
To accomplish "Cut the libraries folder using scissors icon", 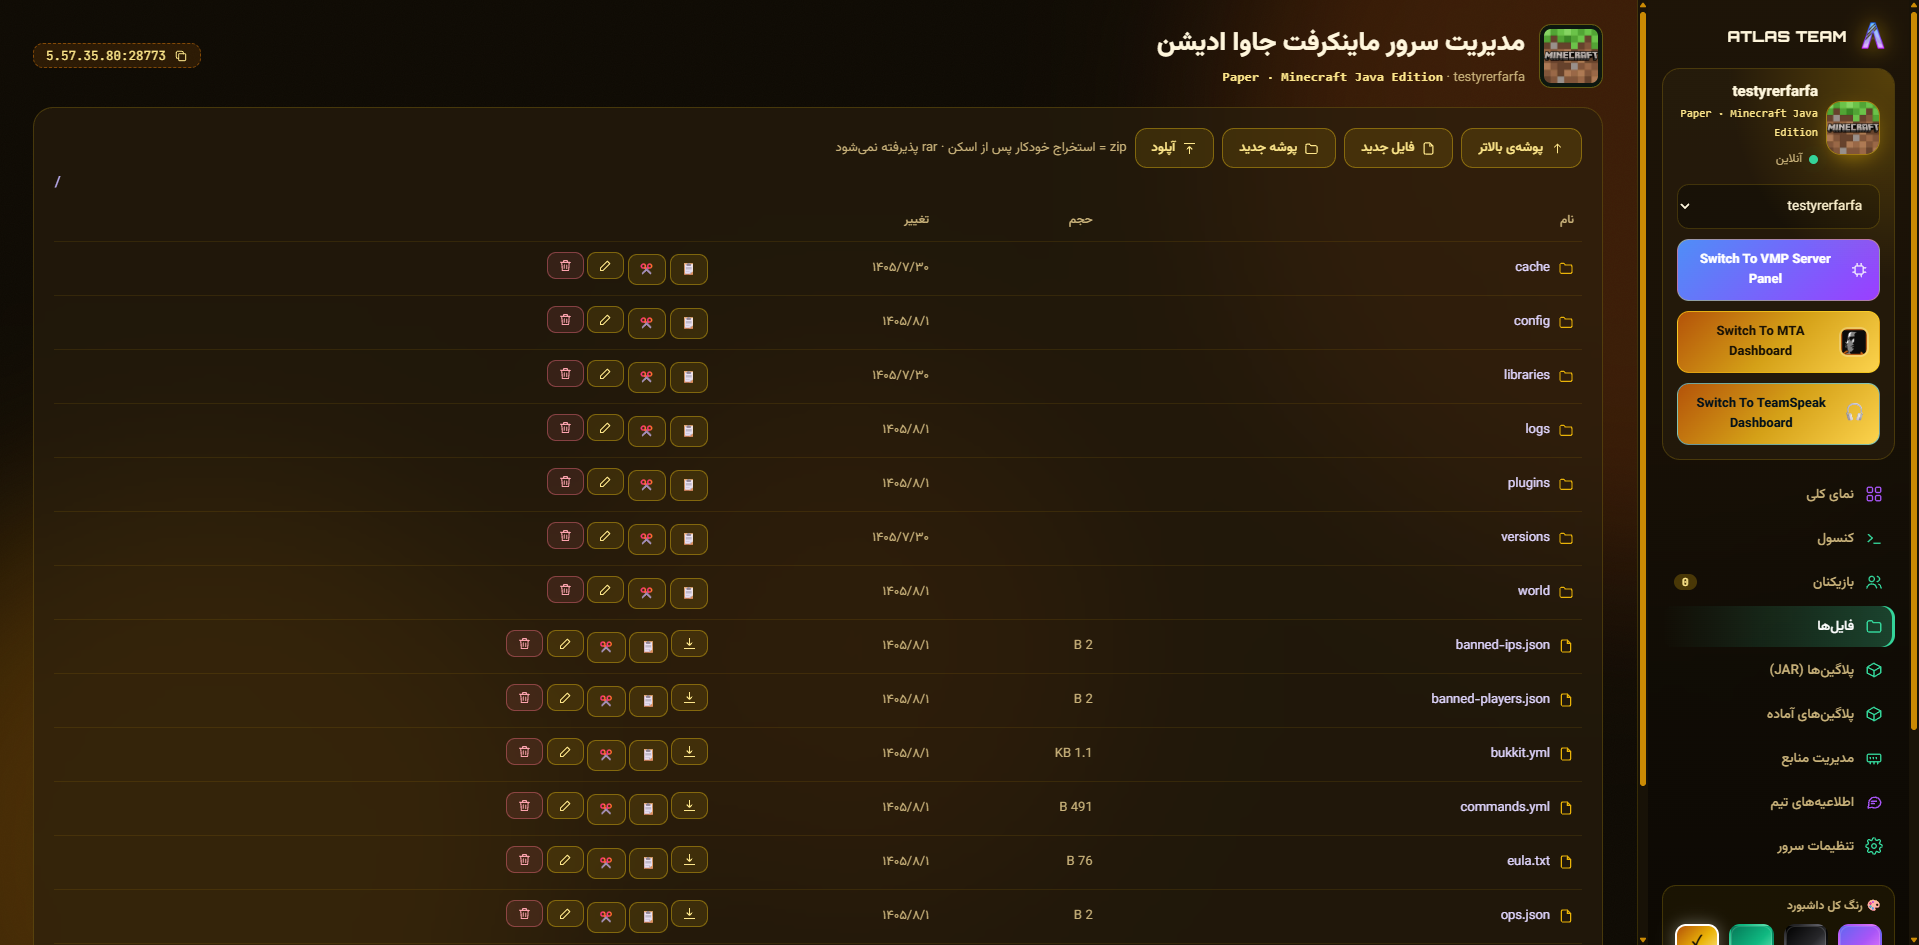I will coord(647,377).
